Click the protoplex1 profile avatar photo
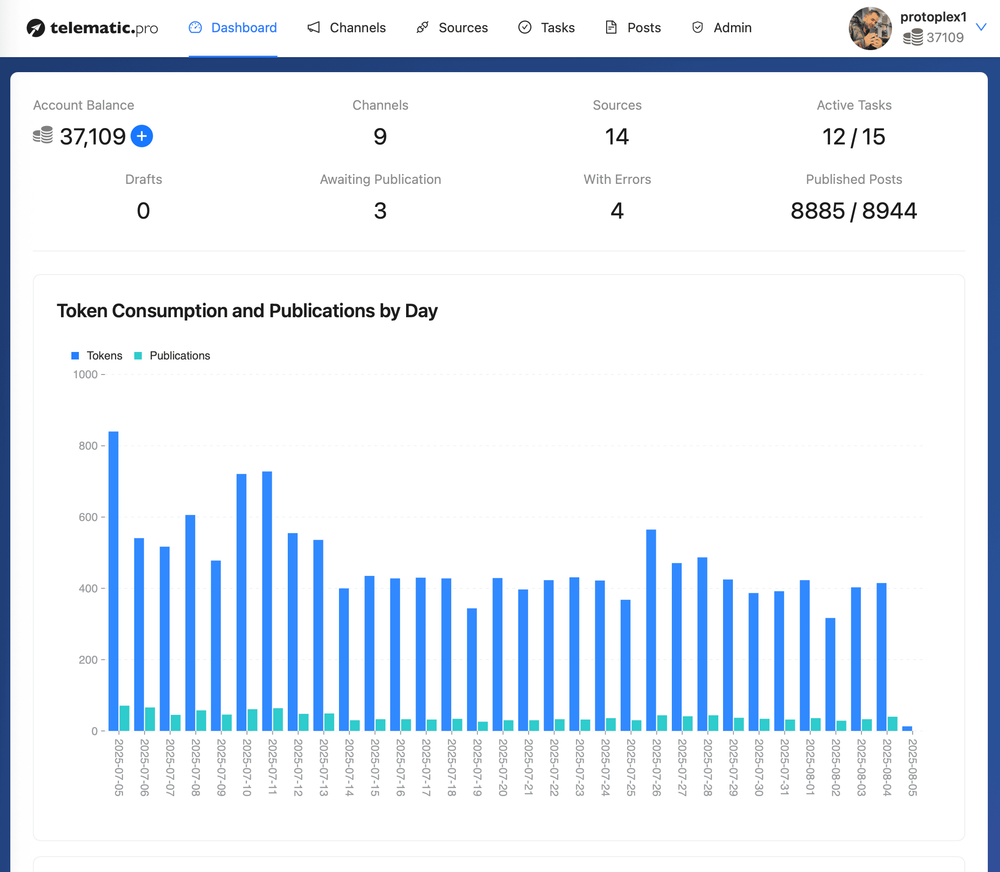The image size is (1000, 872). (871, 28)
